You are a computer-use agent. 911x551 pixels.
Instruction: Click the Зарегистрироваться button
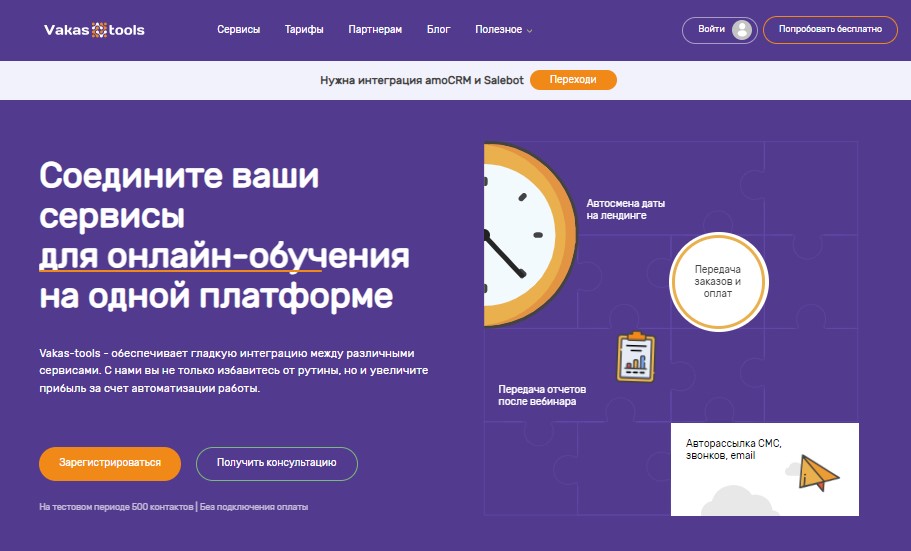coord(110,463)
